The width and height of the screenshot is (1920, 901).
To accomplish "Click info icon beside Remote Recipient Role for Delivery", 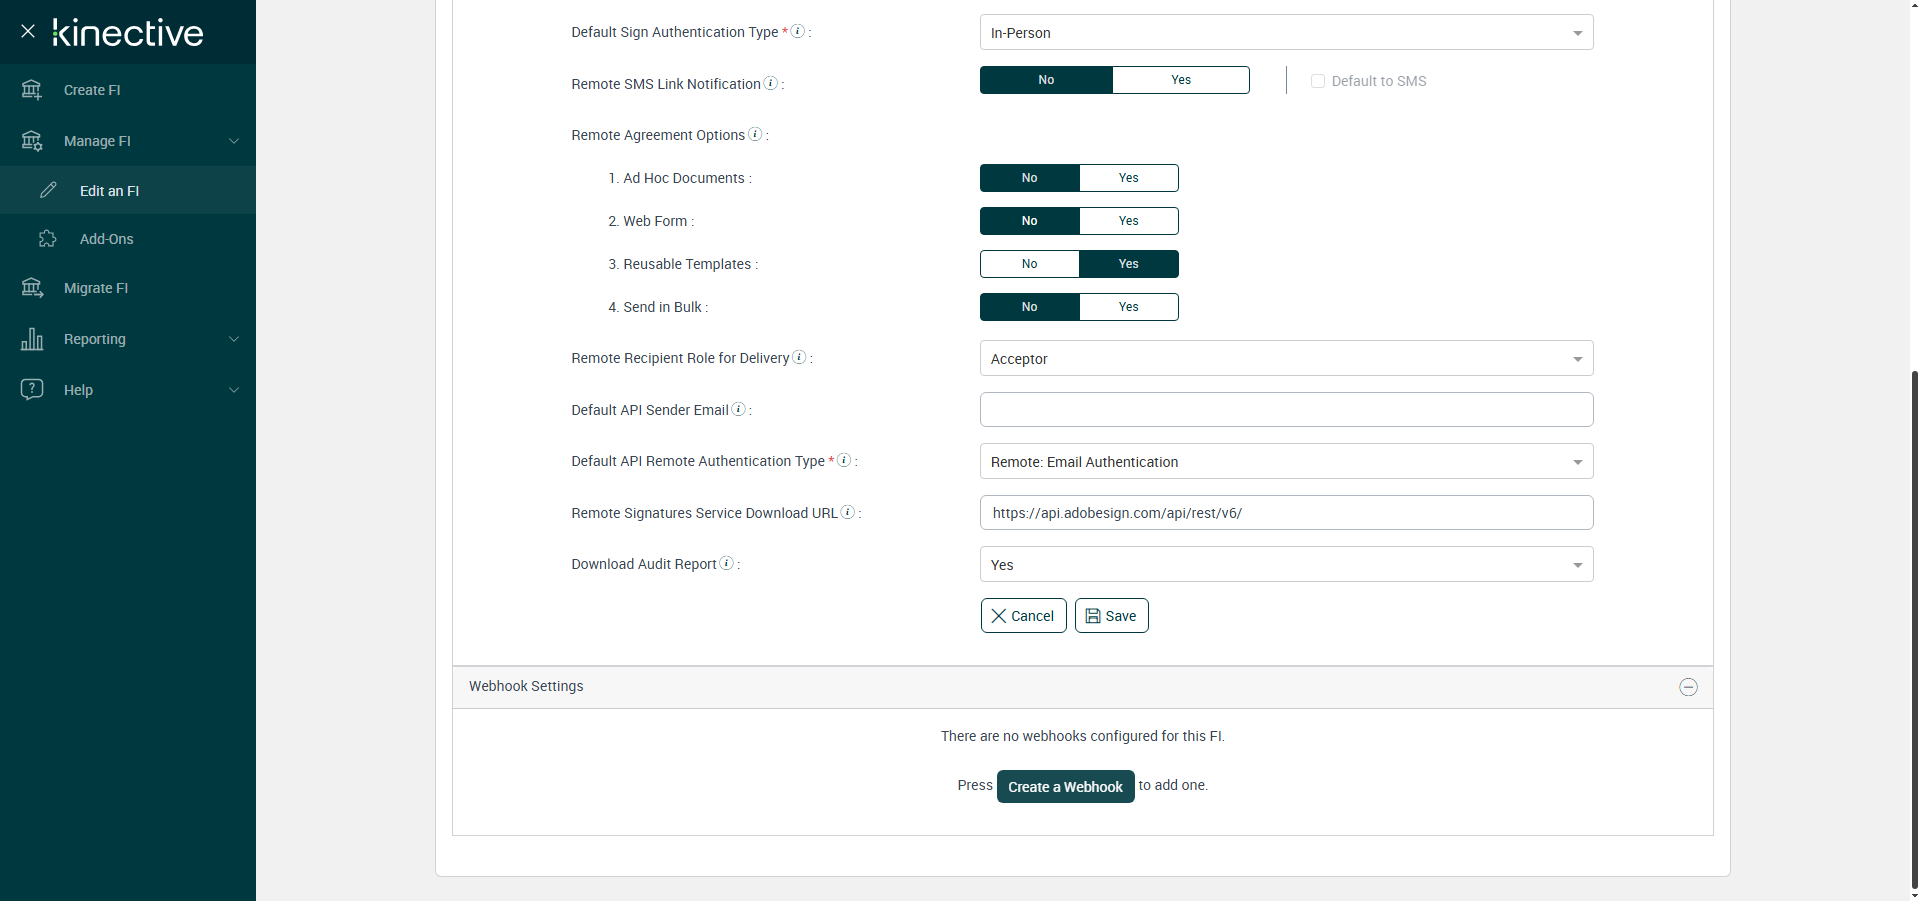I will coord(799,357).
